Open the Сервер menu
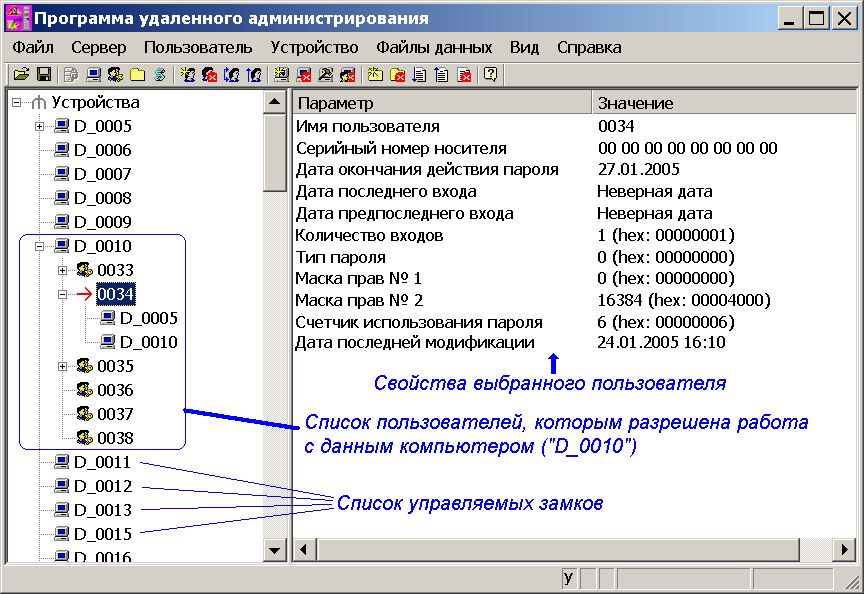Screen dimensions: 864x594 point(99,47)
